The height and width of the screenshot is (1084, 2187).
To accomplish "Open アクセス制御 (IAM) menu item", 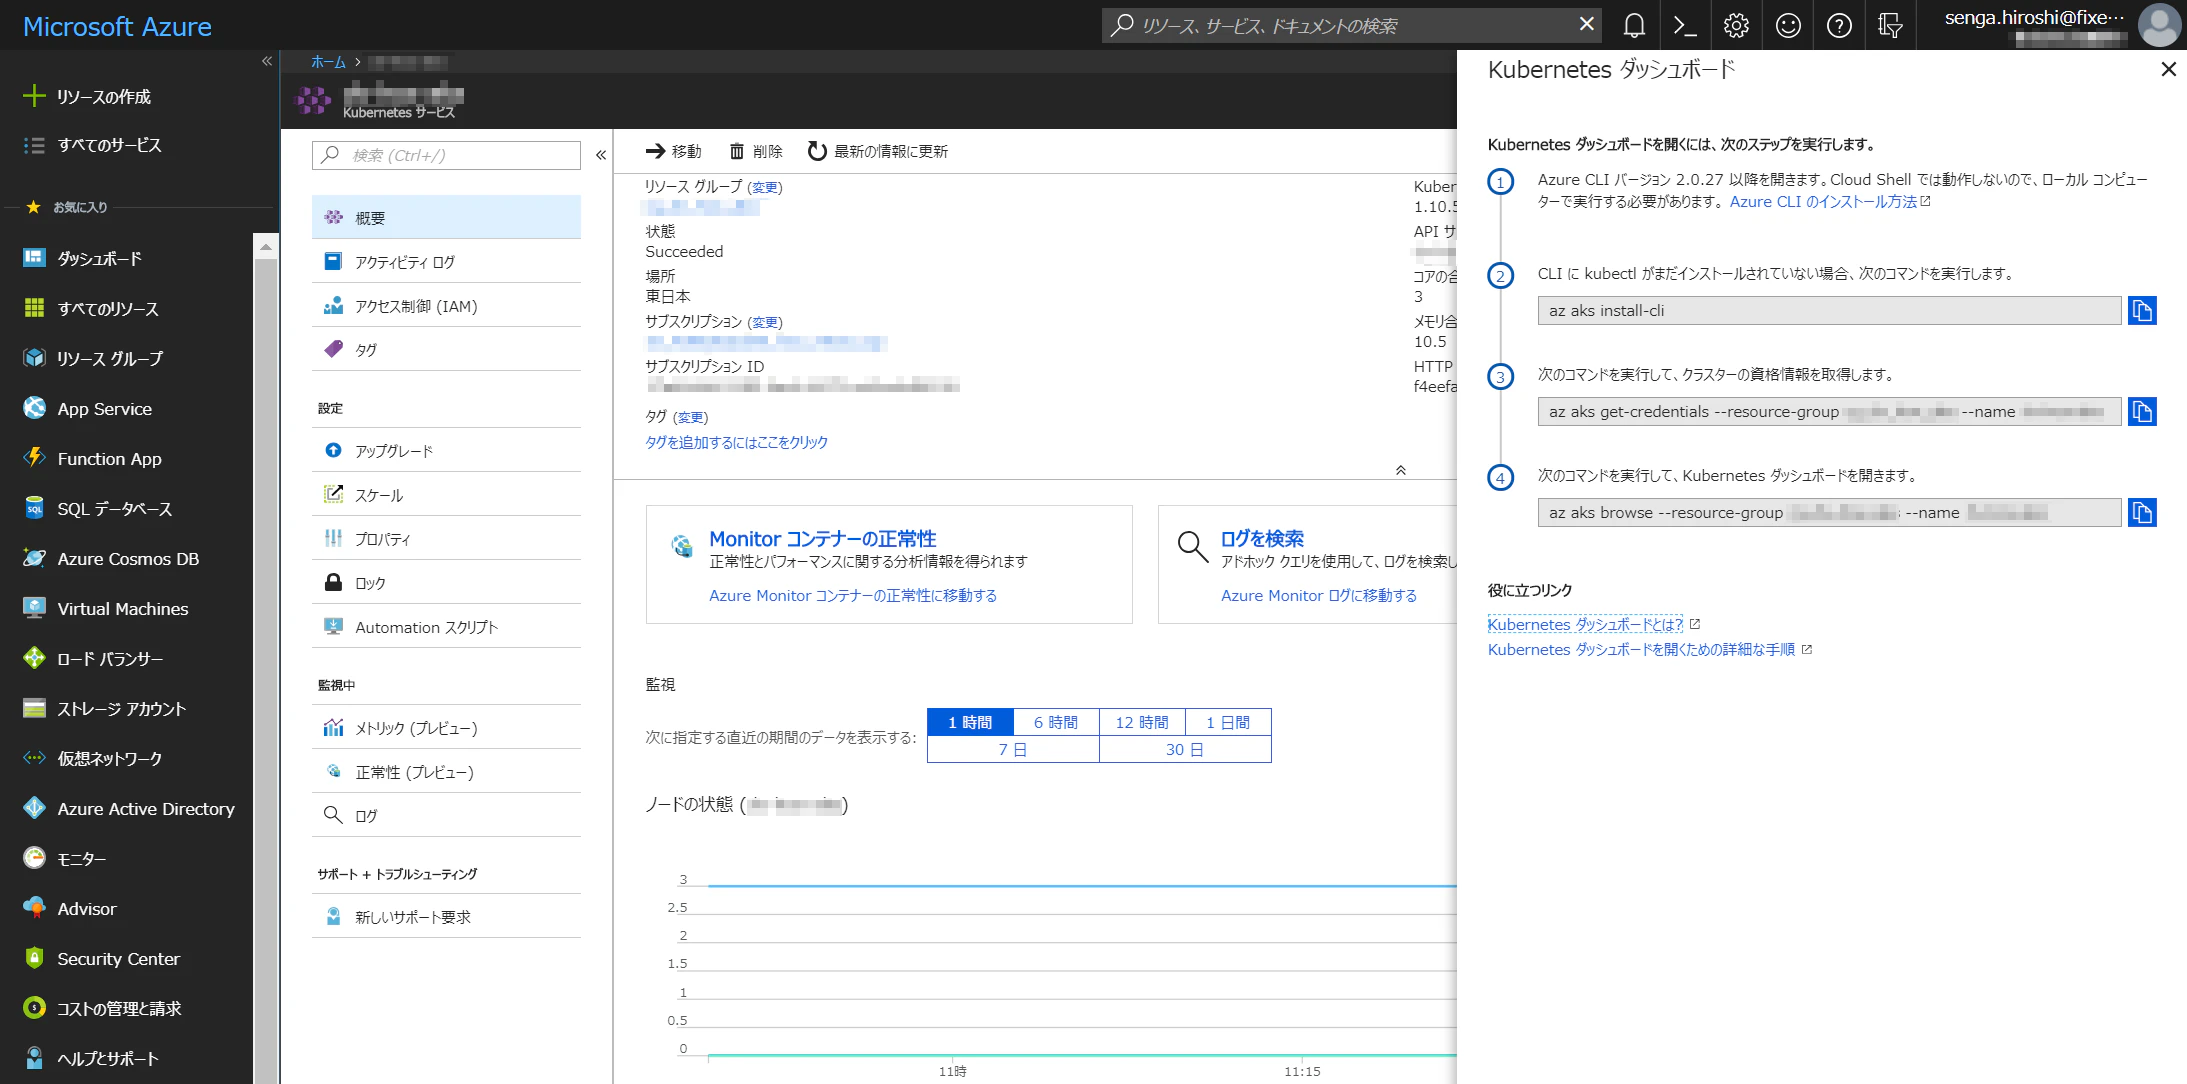I will 446,306.
